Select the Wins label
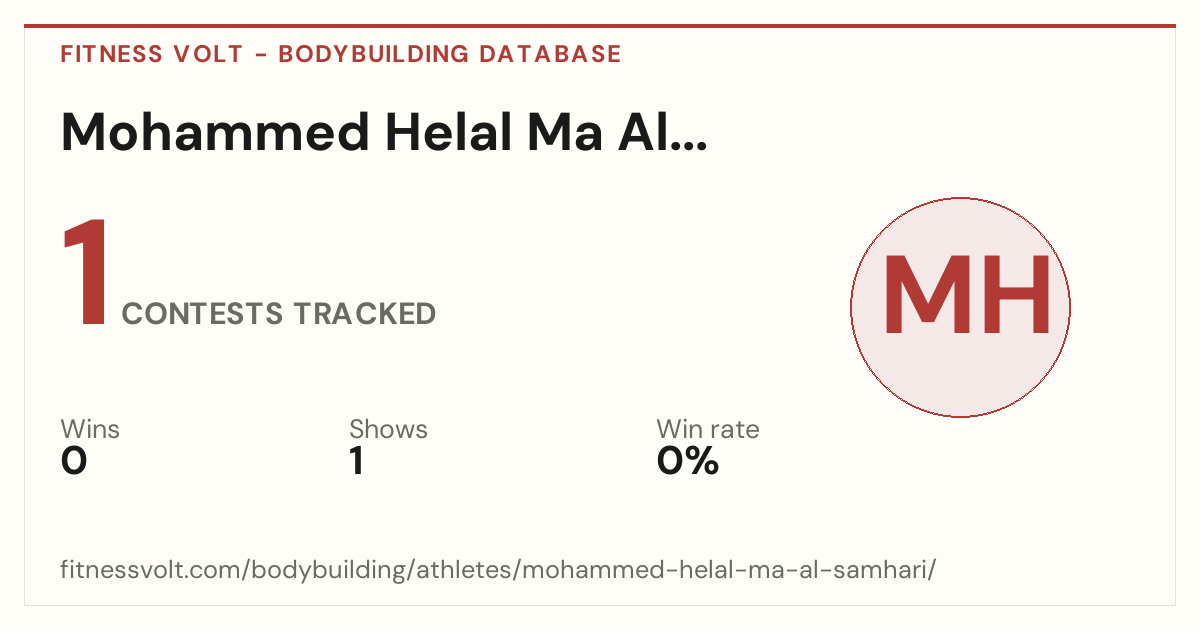The height and width of the screenshot is (630, 1200). click(x=90, y=430)
